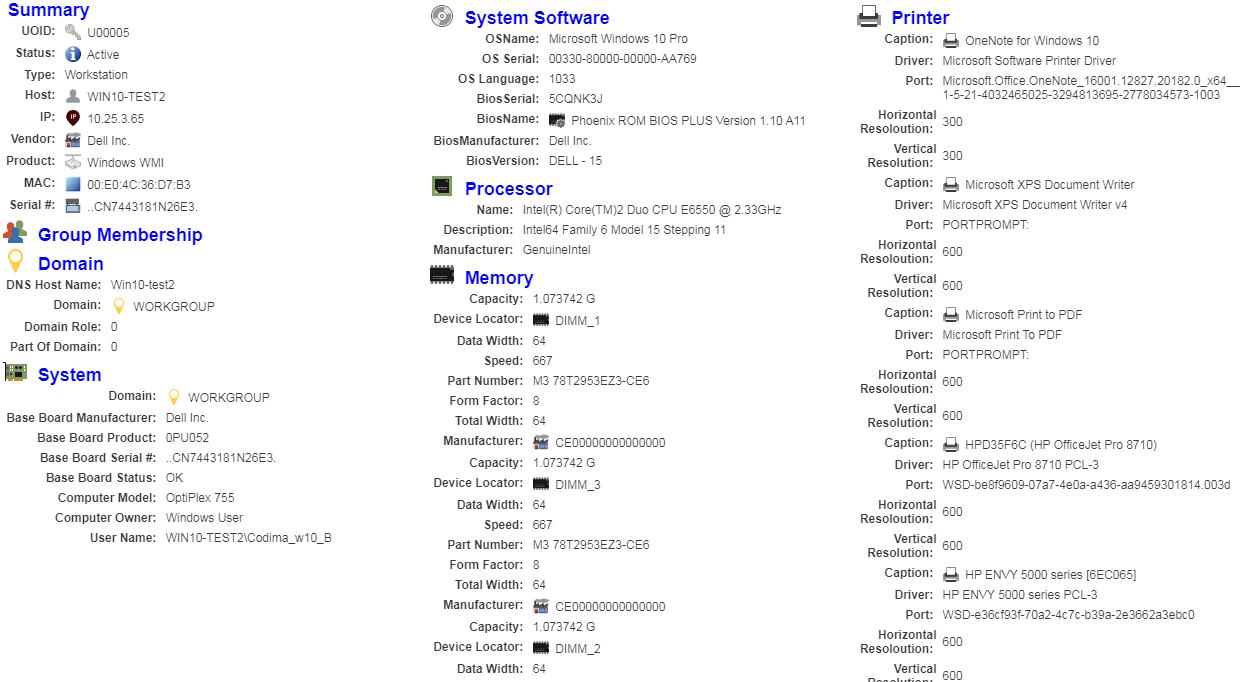
Task: Click driver HP ENVY 5000 series PCL-3
Action: tap(1020, 595)
